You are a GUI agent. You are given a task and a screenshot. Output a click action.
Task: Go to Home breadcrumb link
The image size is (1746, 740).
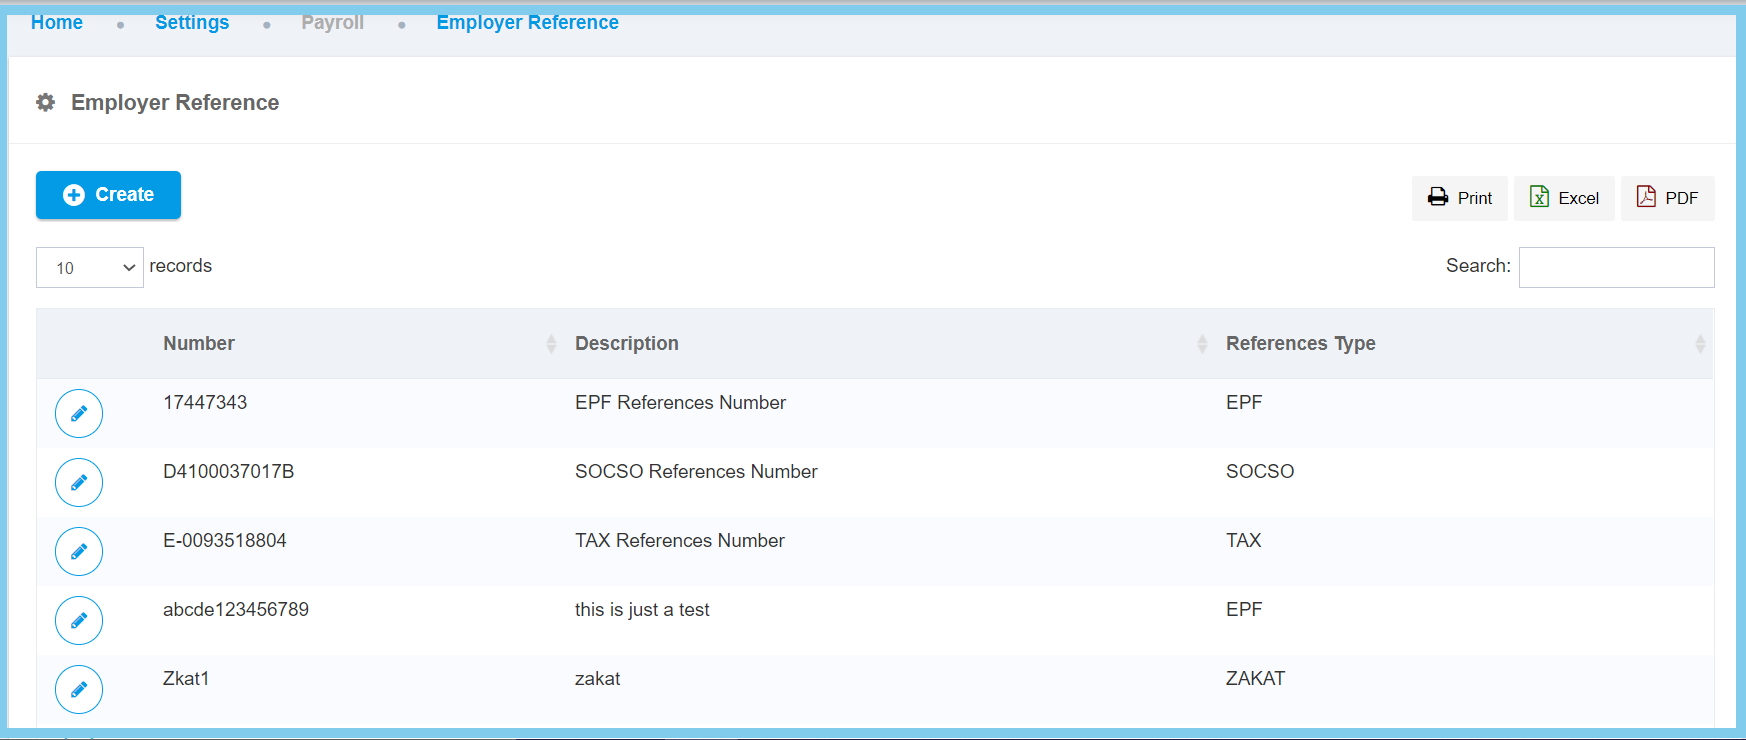coord(57,22)
